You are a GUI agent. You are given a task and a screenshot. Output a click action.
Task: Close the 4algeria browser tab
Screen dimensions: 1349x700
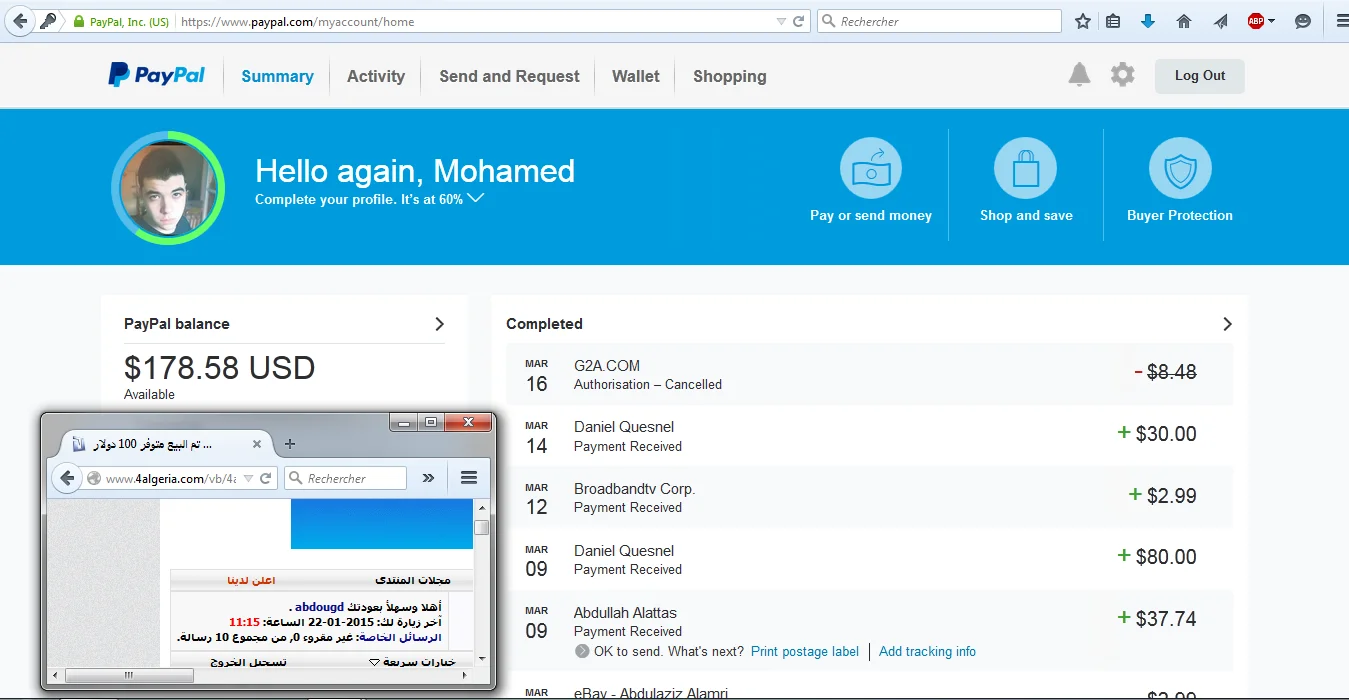(x=257, y=444)
